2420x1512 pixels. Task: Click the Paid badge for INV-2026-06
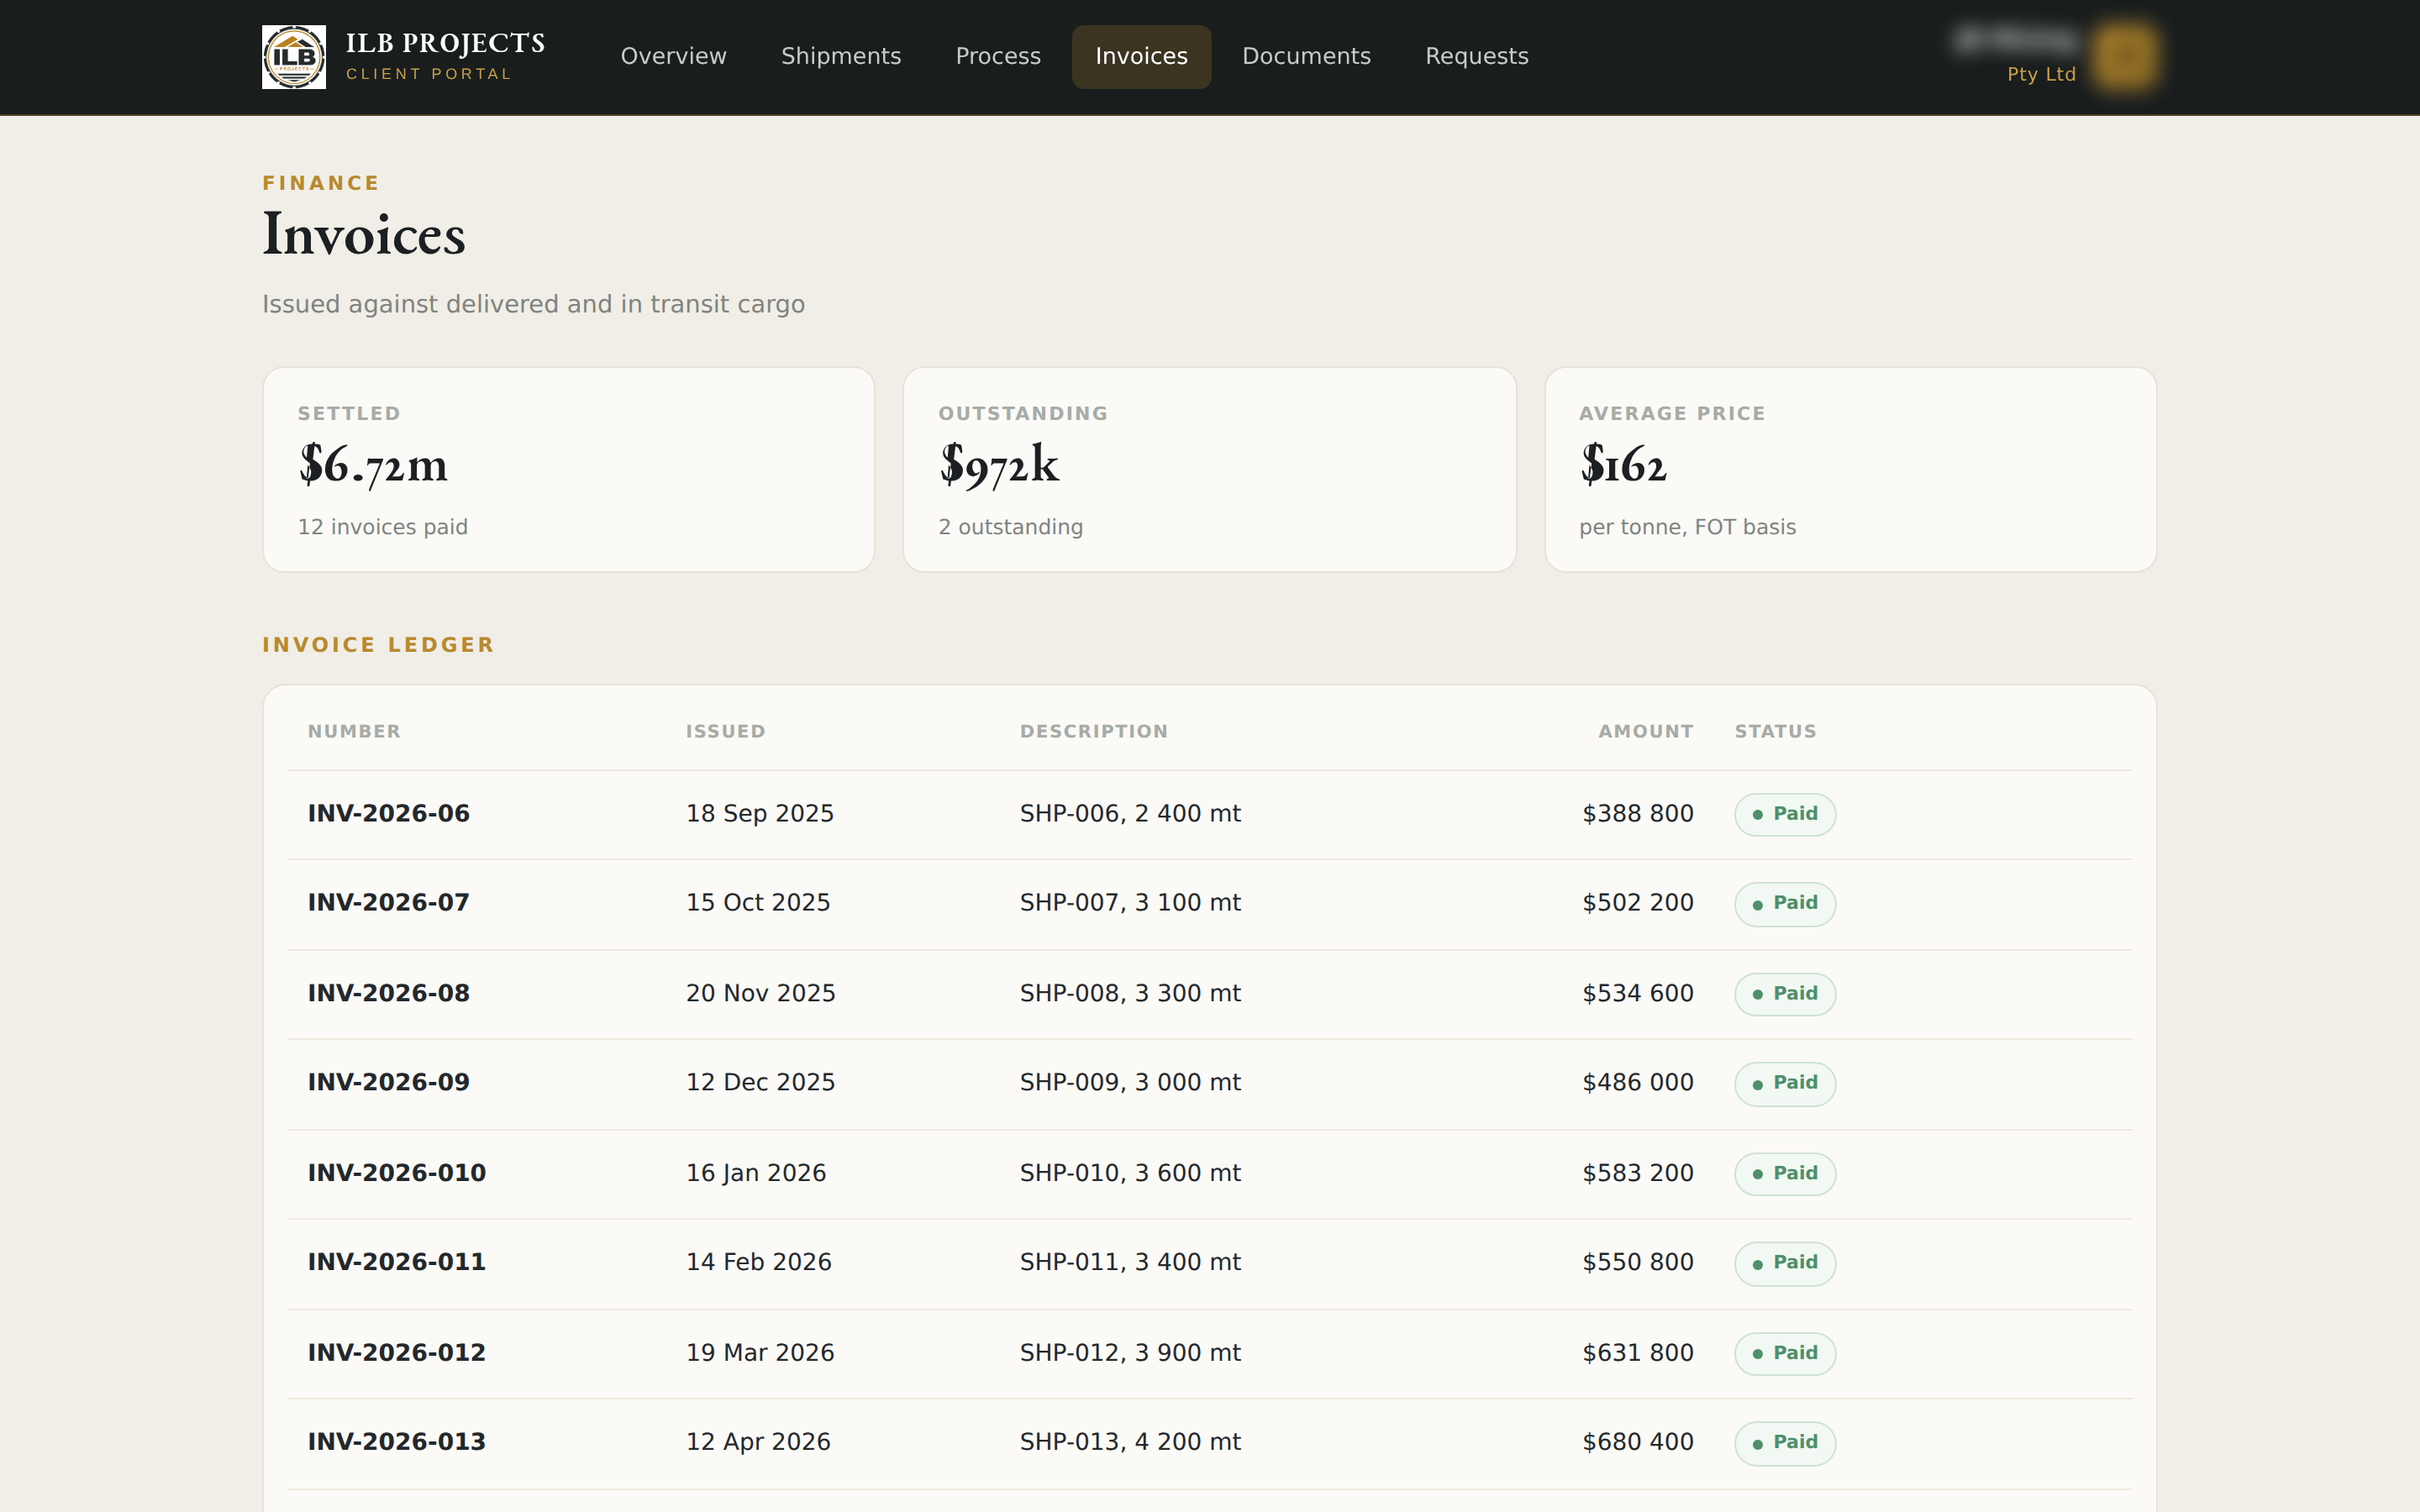[x=1785, y=814]
